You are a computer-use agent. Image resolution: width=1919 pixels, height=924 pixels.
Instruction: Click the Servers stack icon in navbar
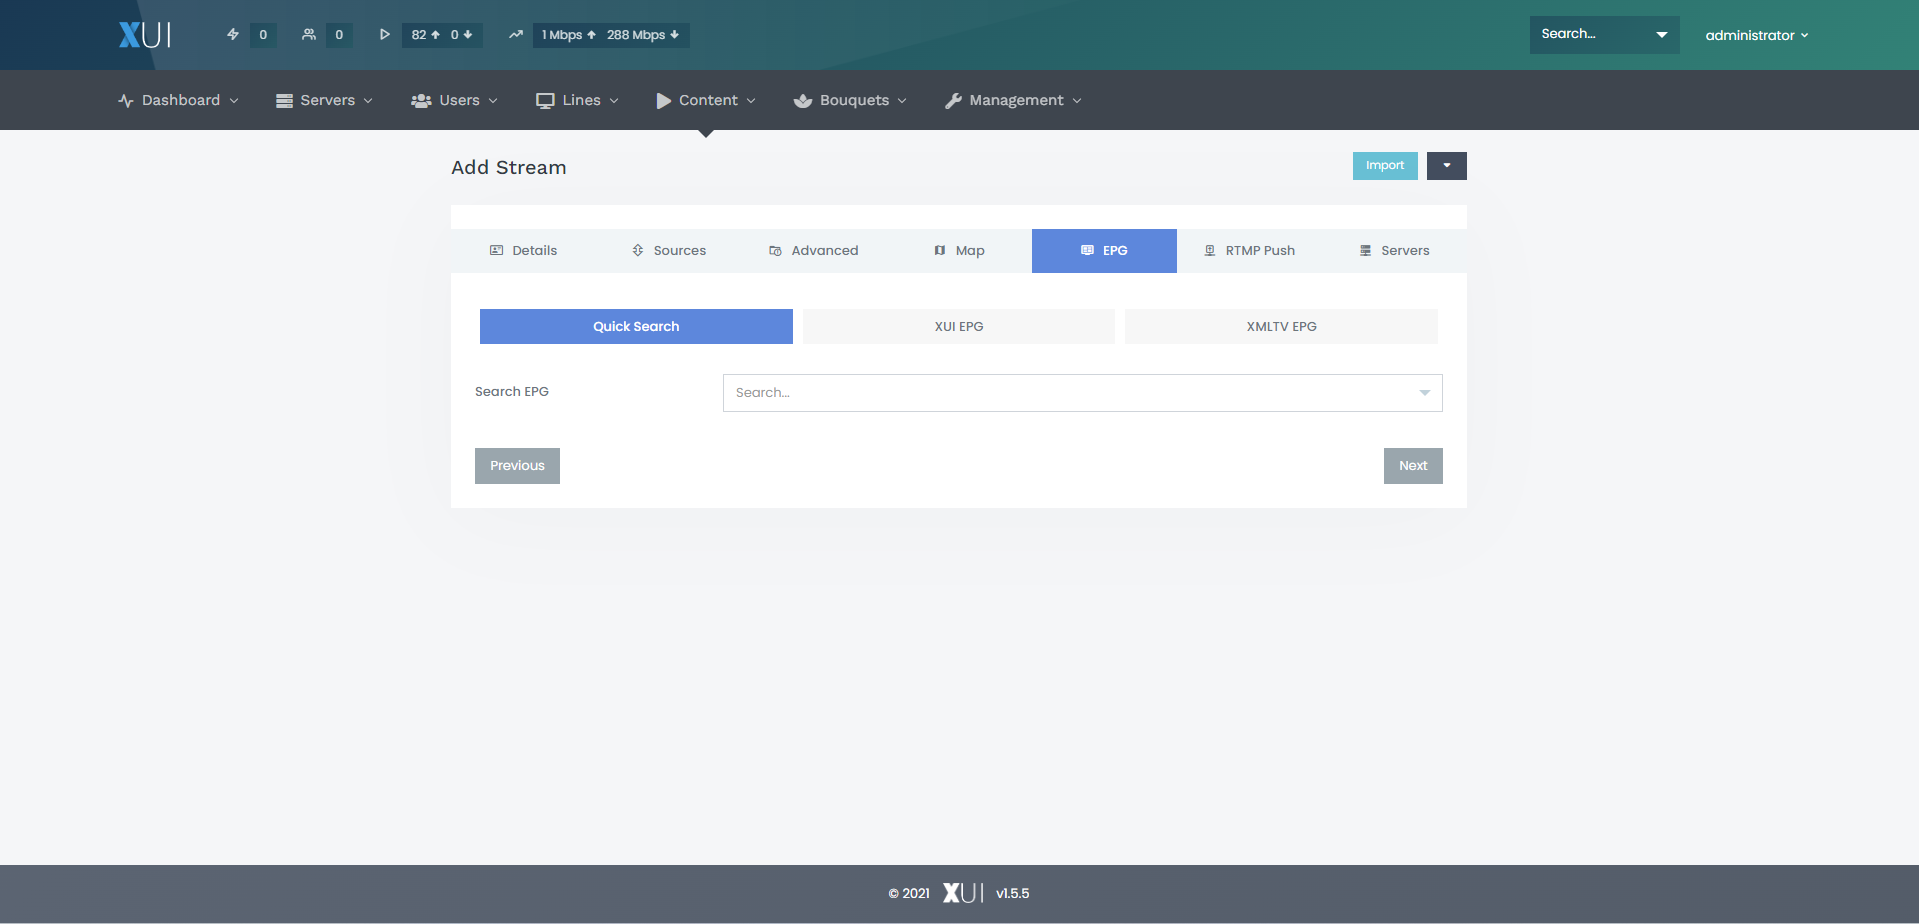tap(284, 101)
